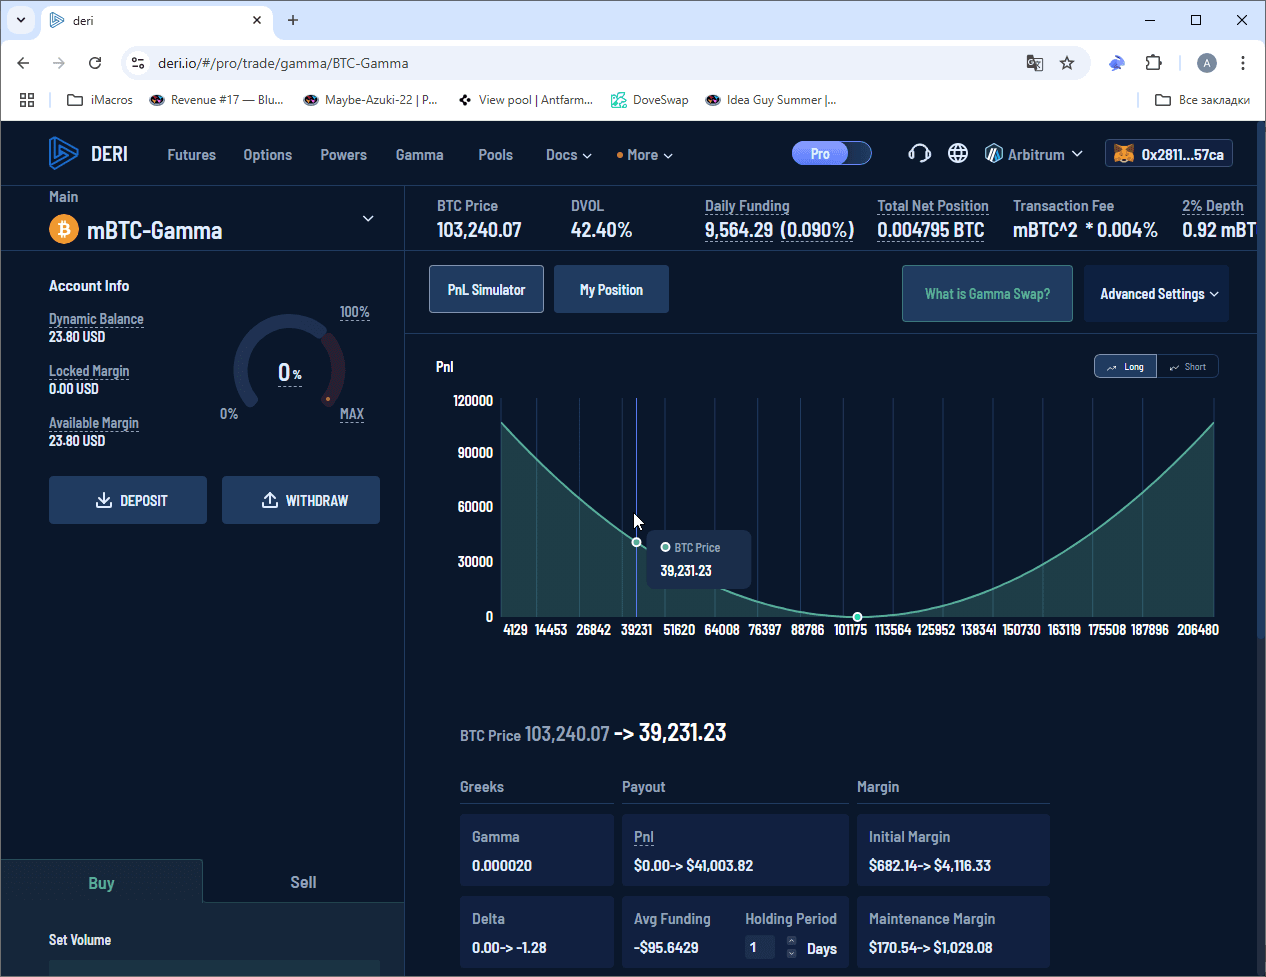Open a new browser tab

coord(293,20)
